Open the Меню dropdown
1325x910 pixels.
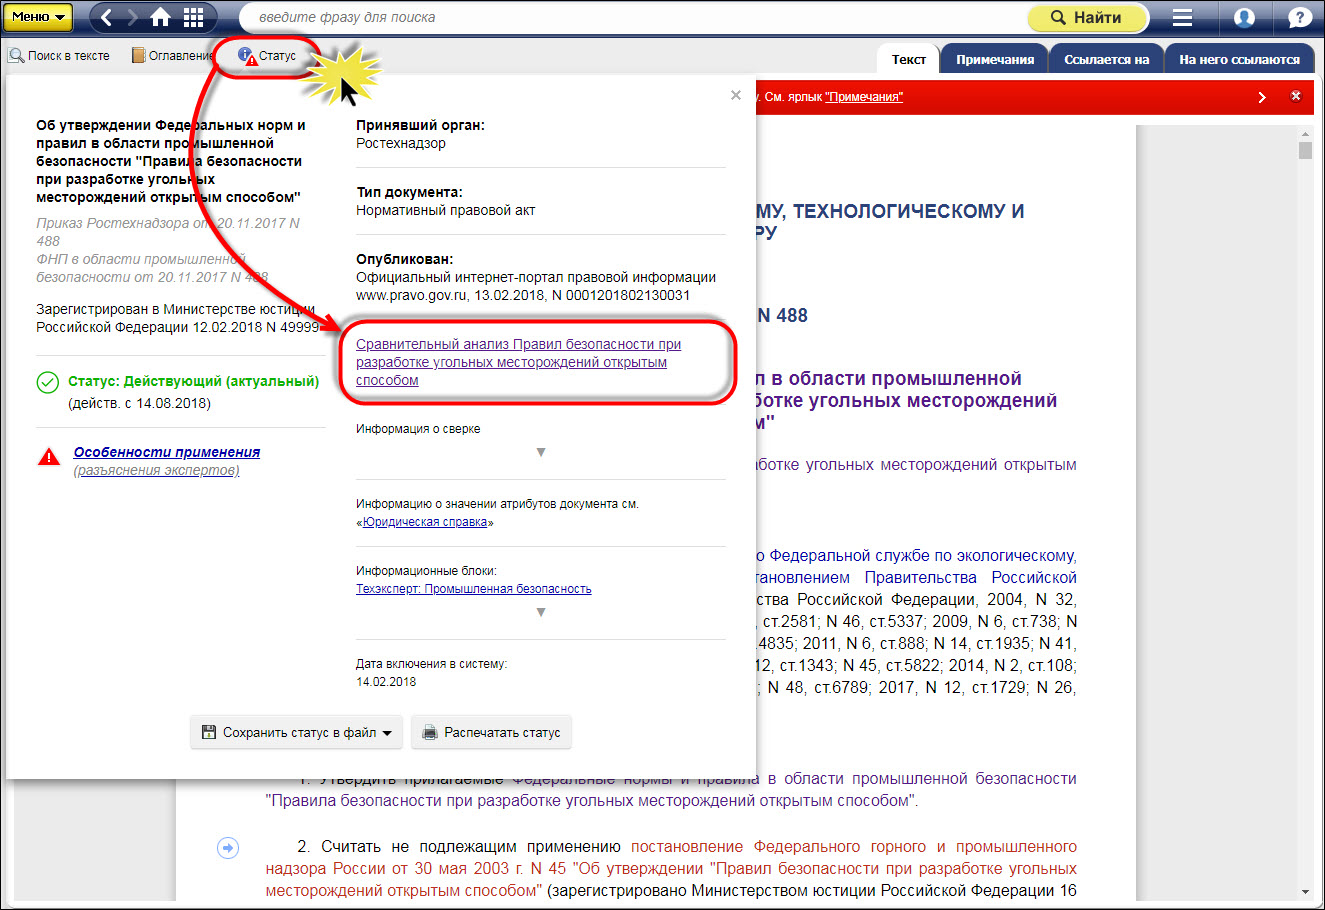pos(40,17)
